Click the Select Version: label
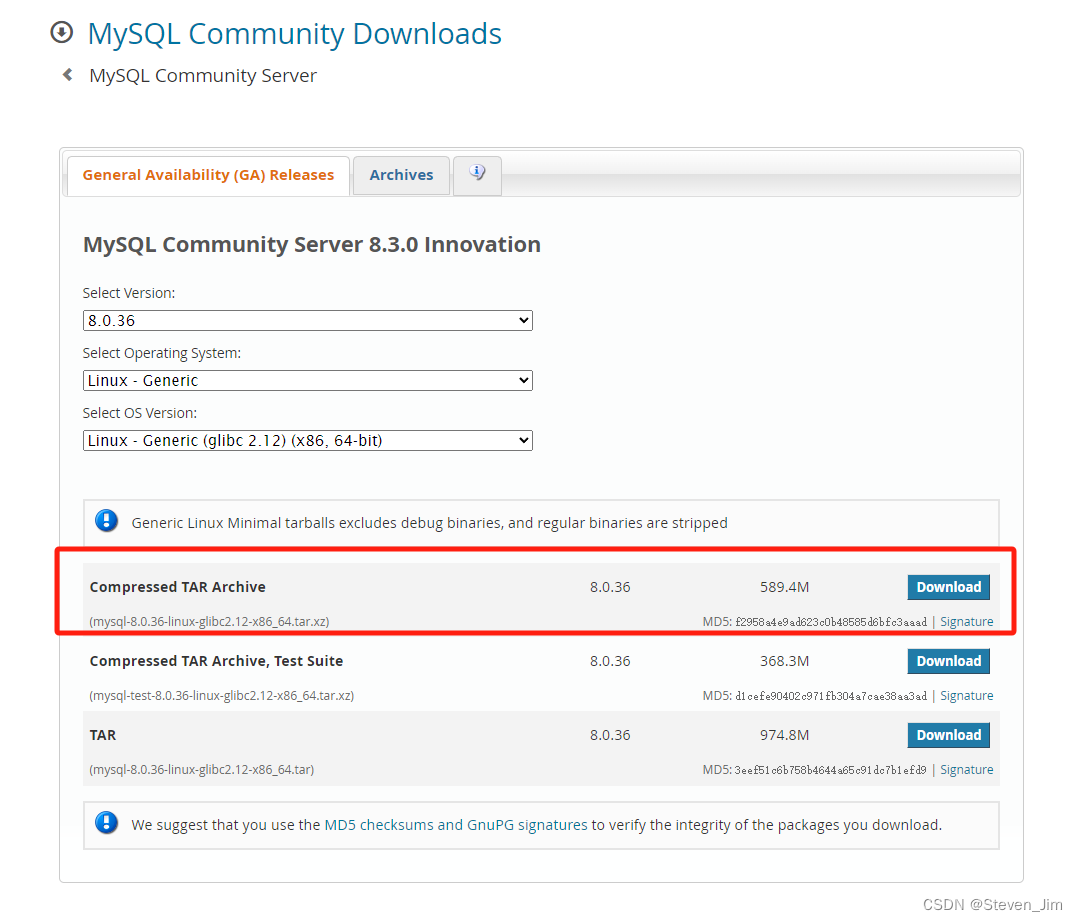 click(x=129, y=293)
